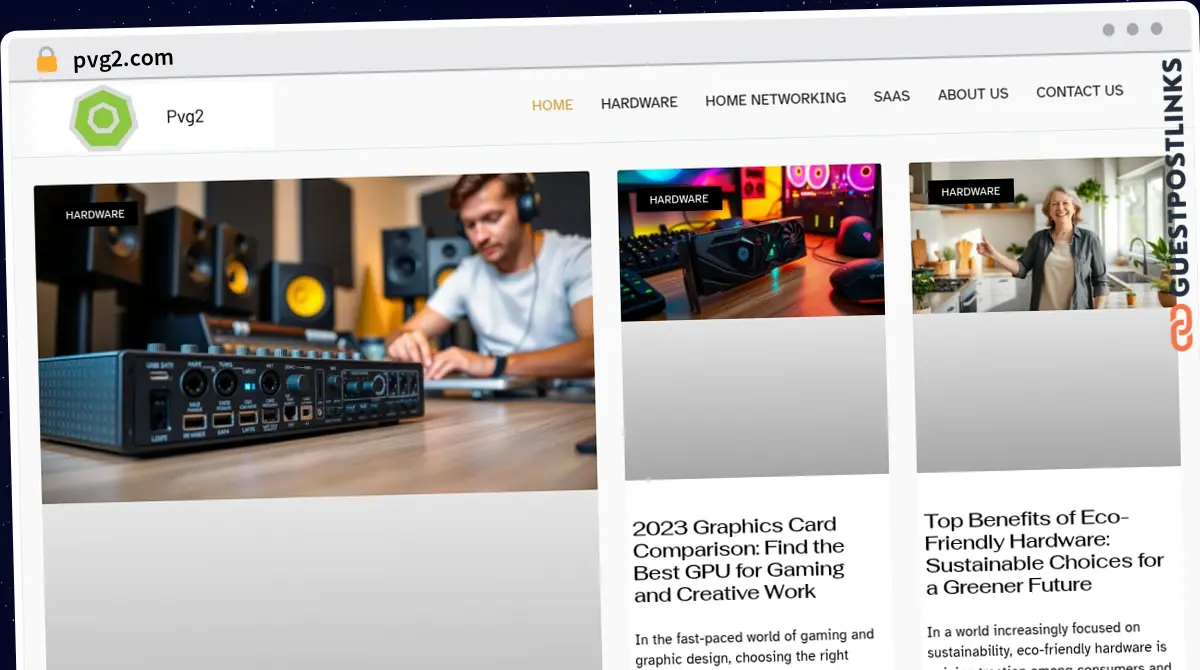This screenshot has height=670, width=1200.
Task: Open the kitchen woman article thumbnail
Action: tap(1045, 238)
